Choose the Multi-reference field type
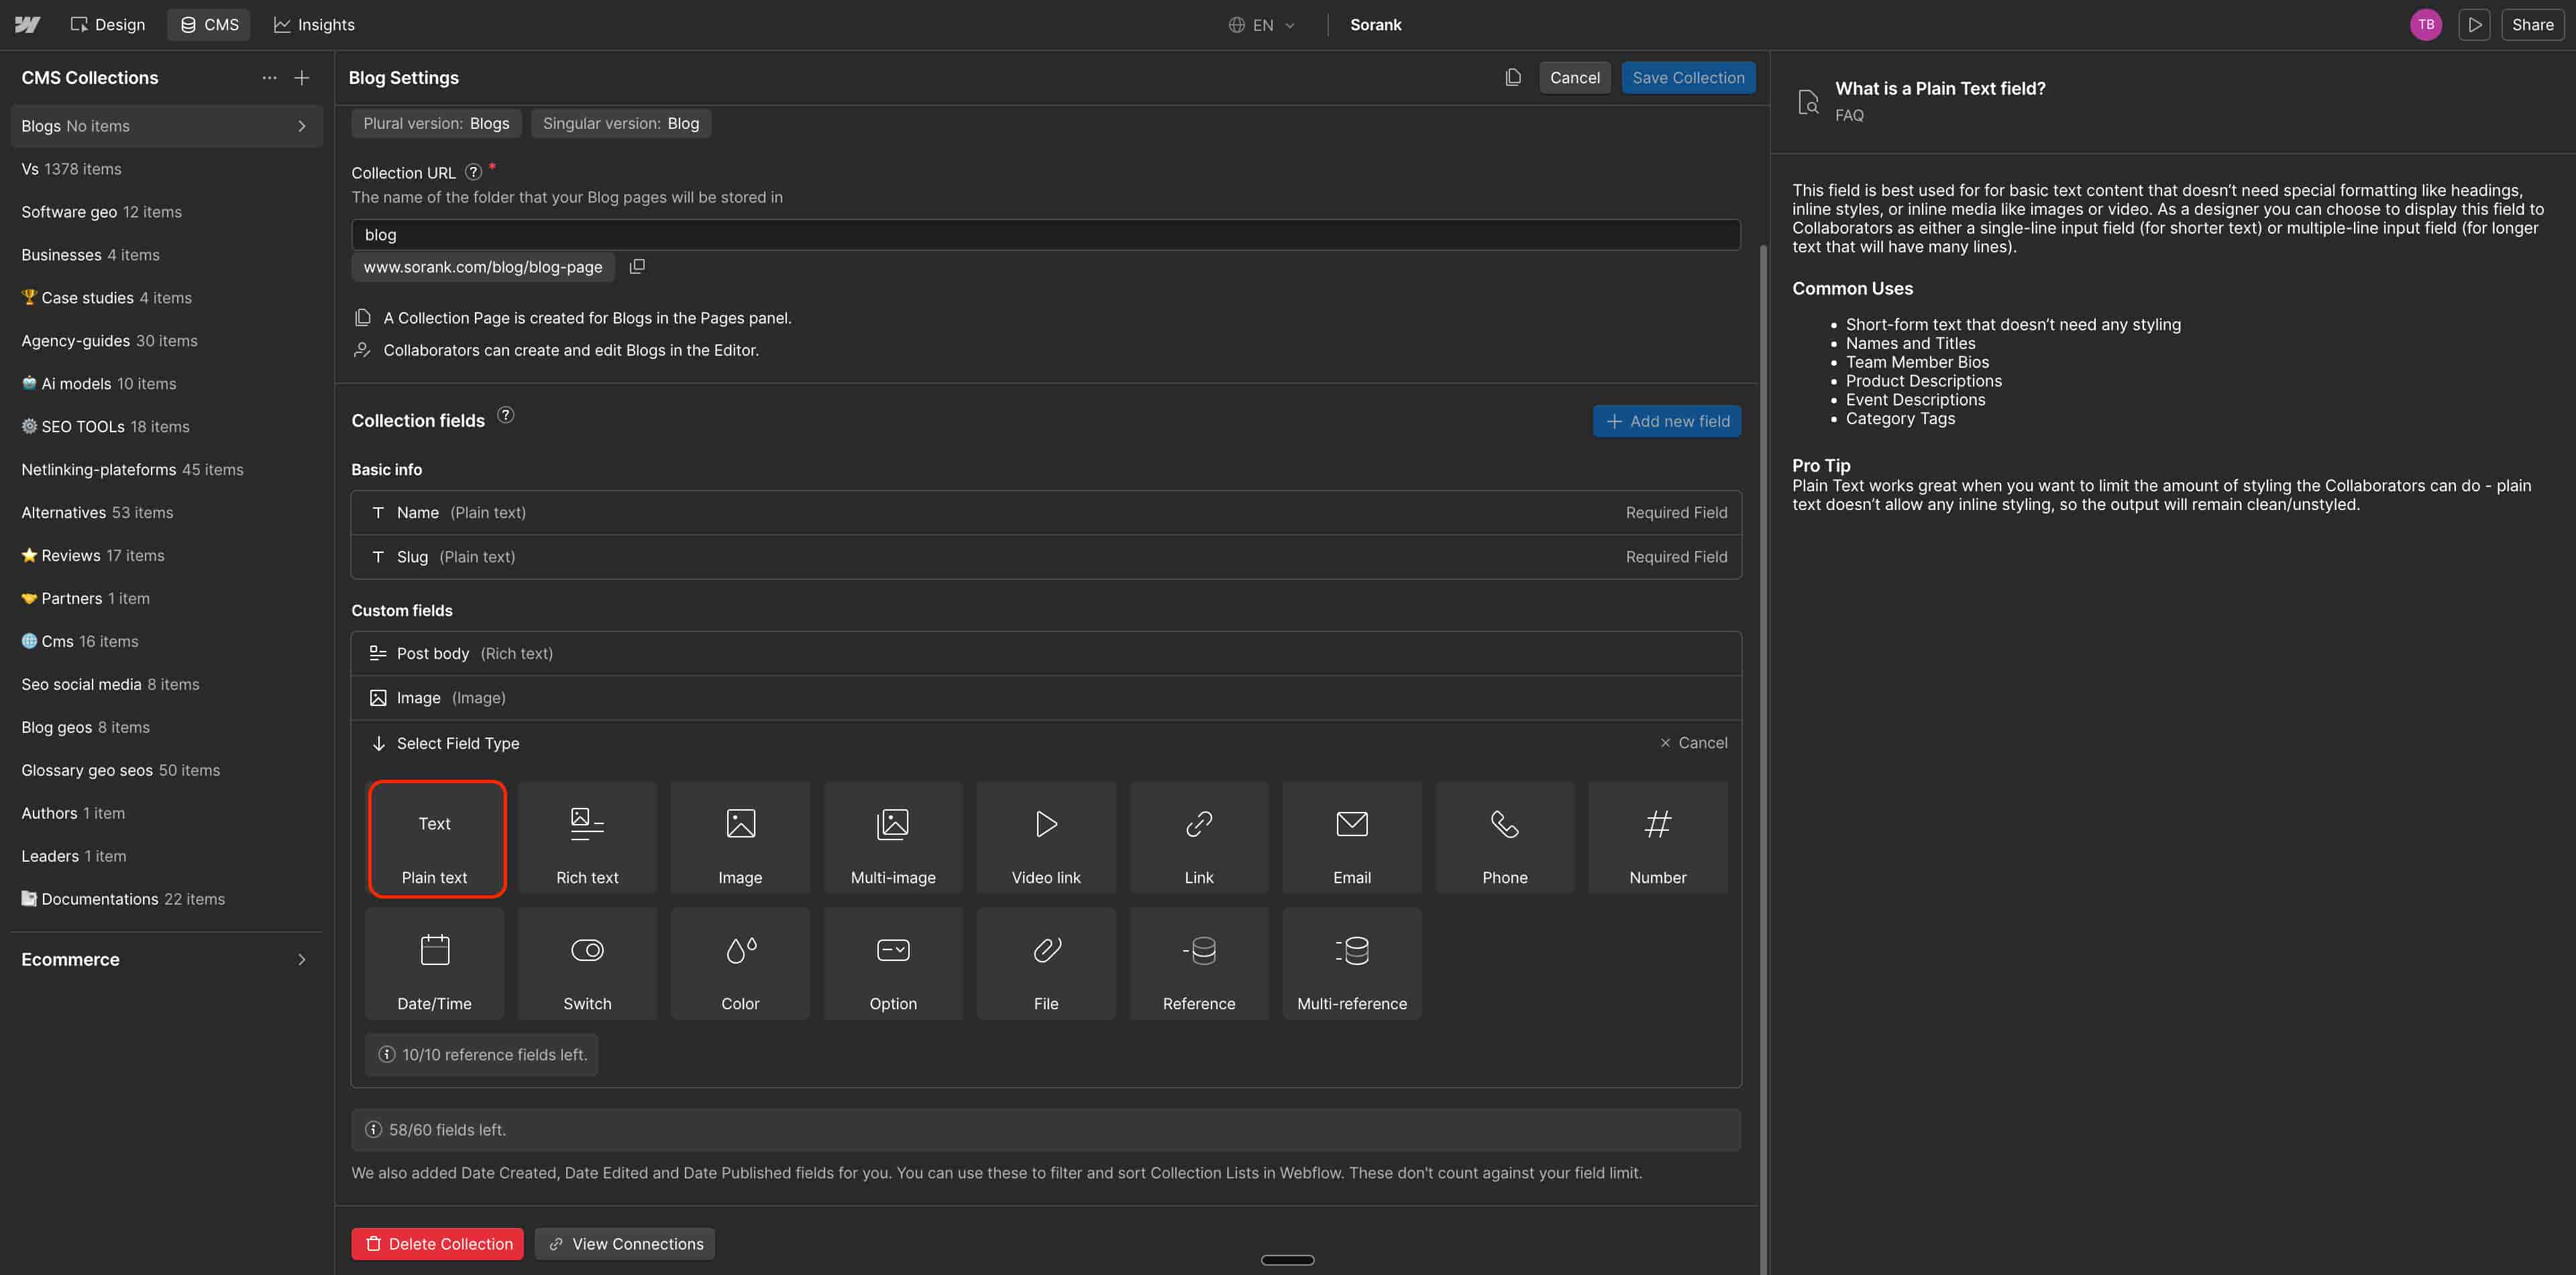2576x1275 pixels. [1352, 964]
